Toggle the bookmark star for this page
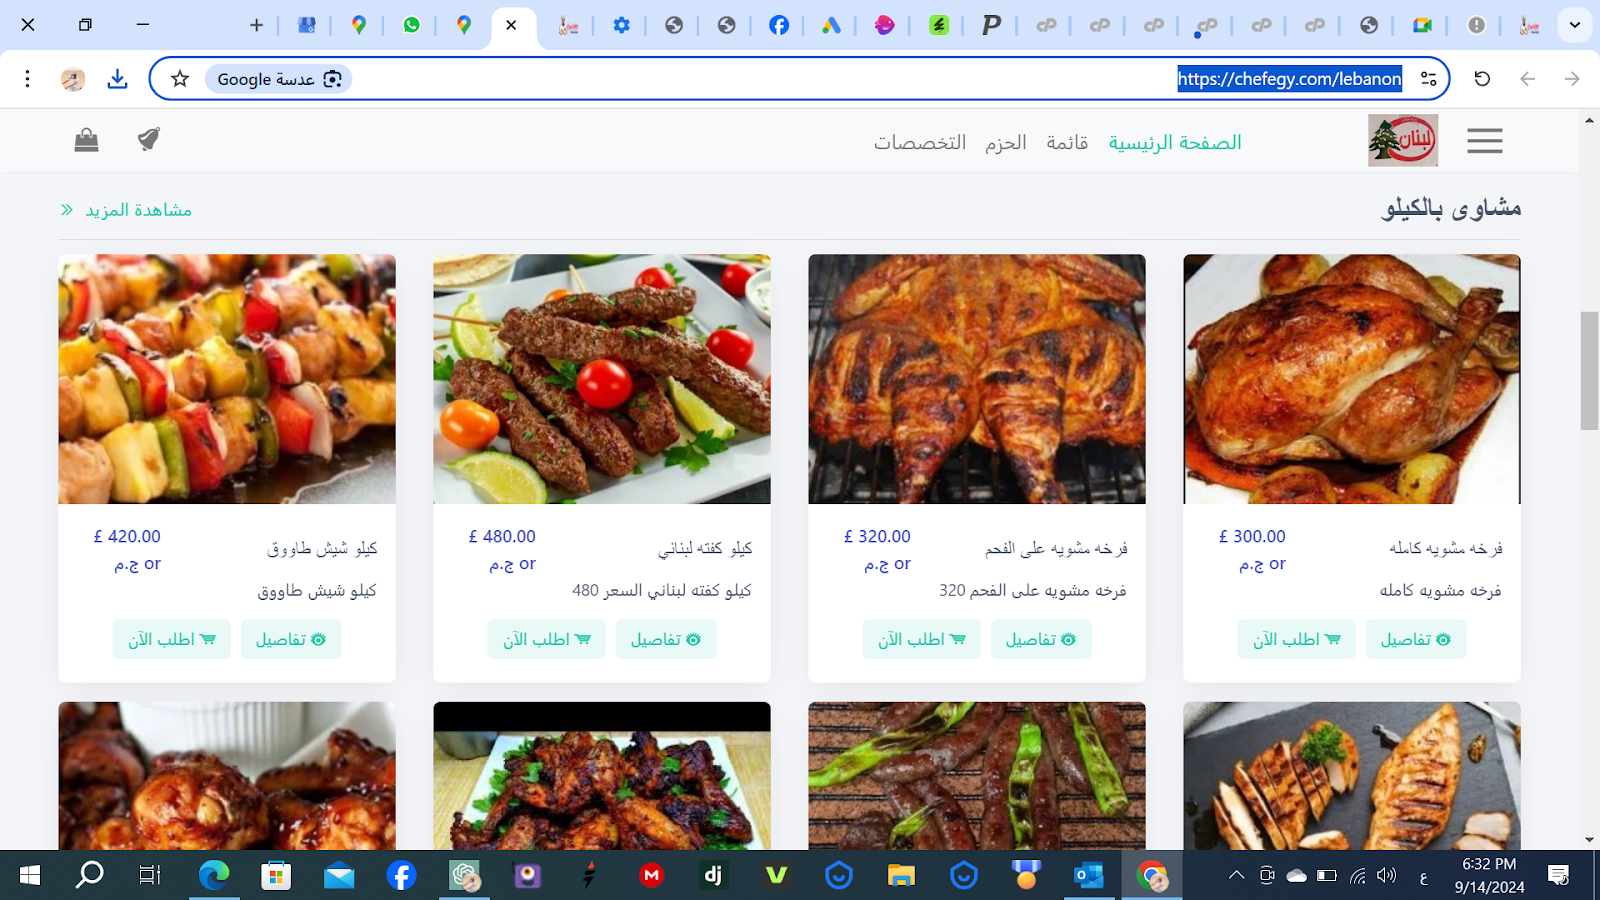The image size is (1600, 900). 179,78
